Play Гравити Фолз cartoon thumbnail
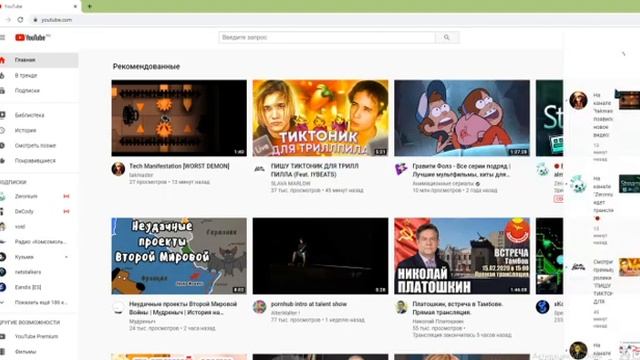This screenshot has width=640, height=360. coord(462,118)
